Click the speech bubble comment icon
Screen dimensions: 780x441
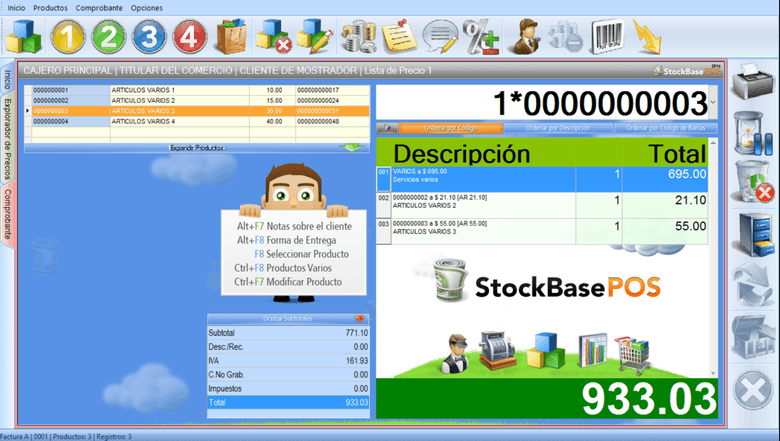click(x=440, y=36)
